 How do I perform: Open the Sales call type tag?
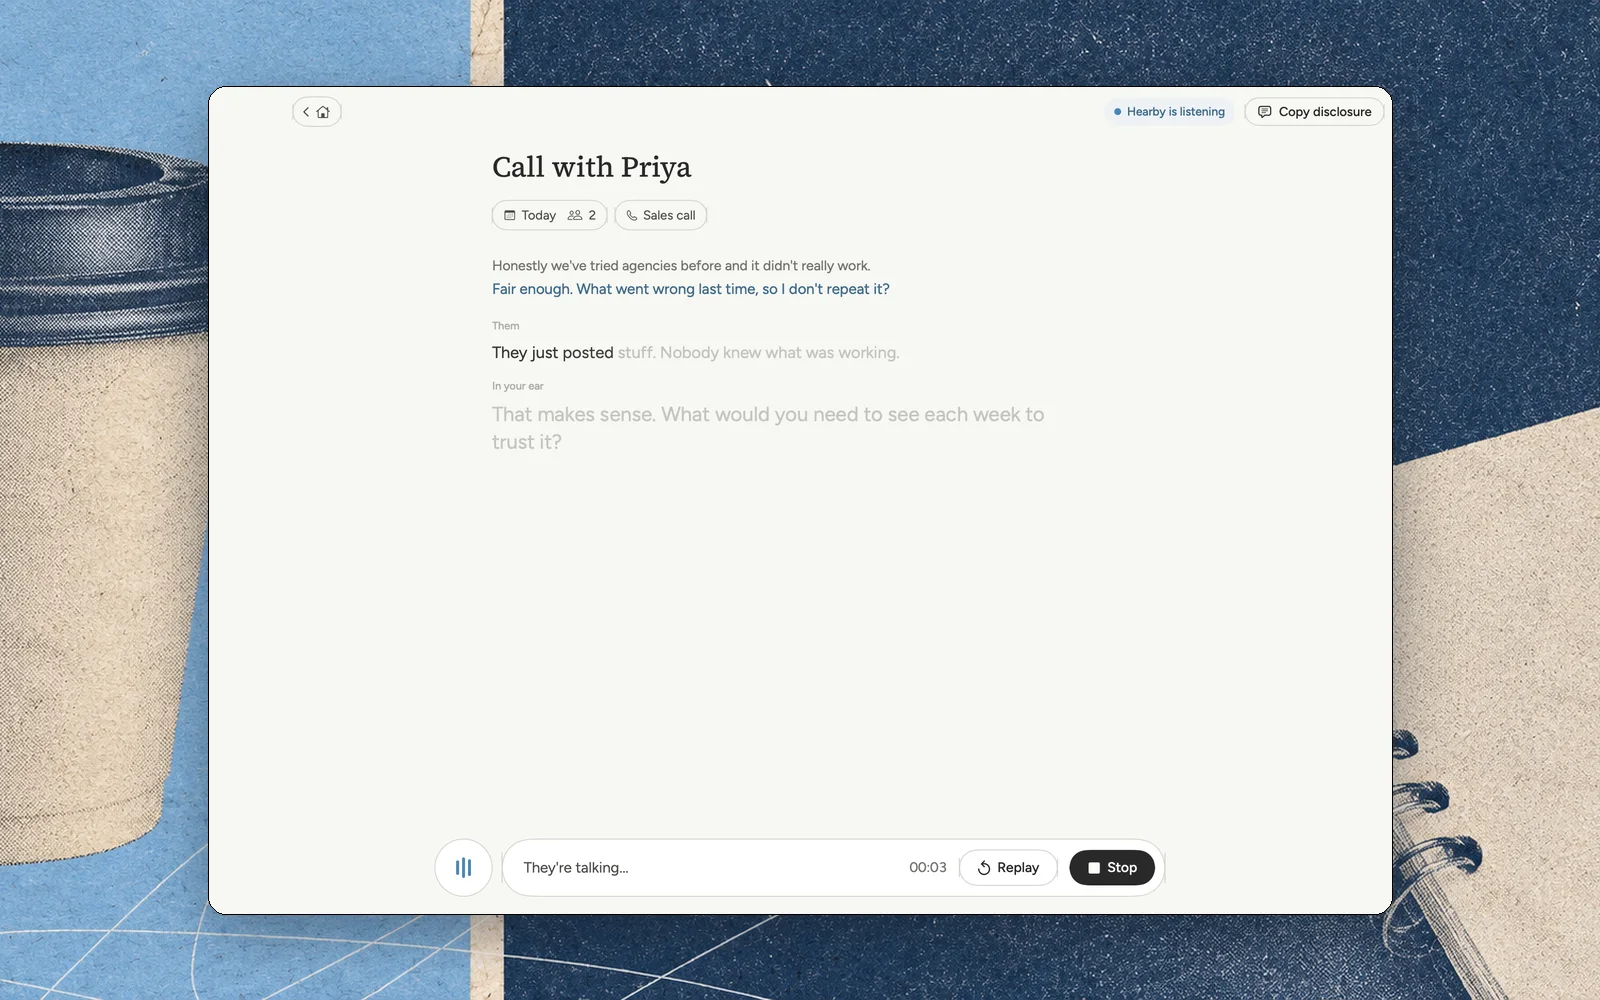pyautogui.click(x=661, y=215)
